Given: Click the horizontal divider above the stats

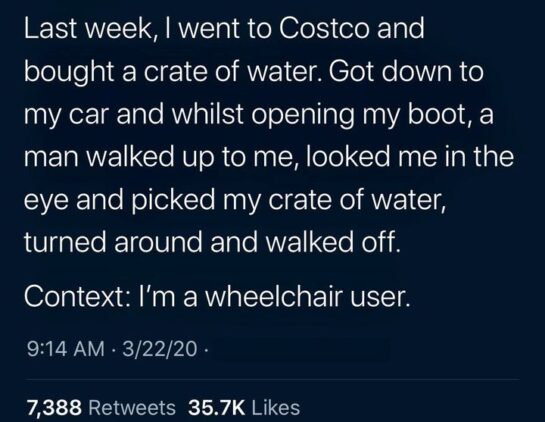Looking at the screenshot, I should click(273, 380).
